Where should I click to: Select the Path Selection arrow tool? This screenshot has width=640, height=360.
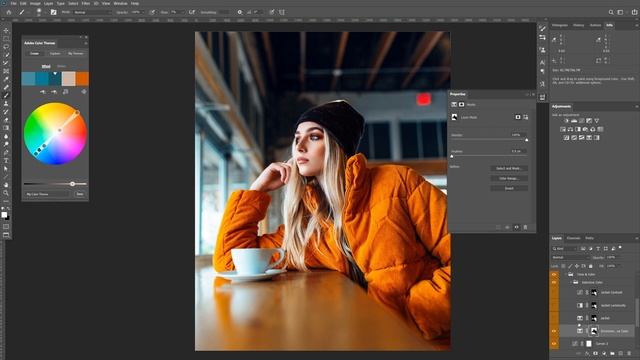(x=6, y=169)
